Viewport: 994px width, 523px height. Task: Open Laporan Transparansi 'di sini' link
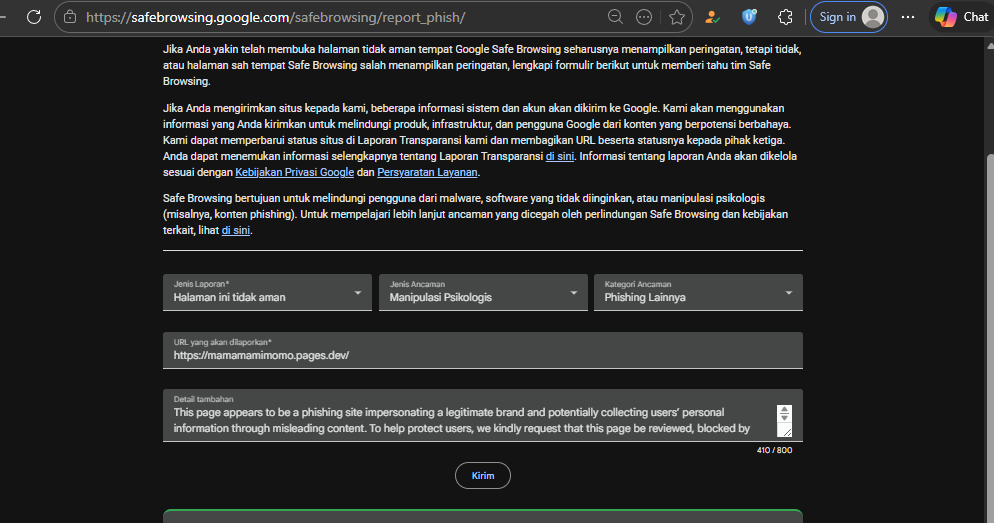[x=560, y=156]
